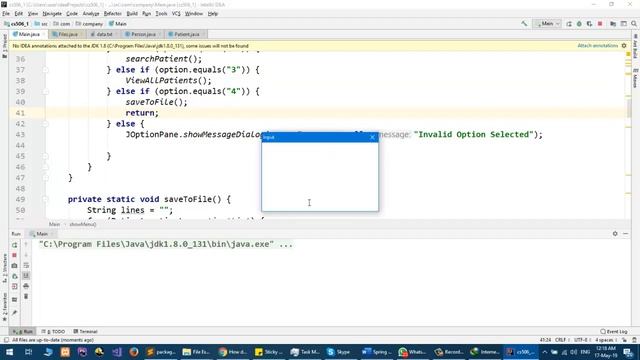Viewport: 640px width, 360px height.
Task: Open the Task Manager taskbar item
Action: click(304, 352)
